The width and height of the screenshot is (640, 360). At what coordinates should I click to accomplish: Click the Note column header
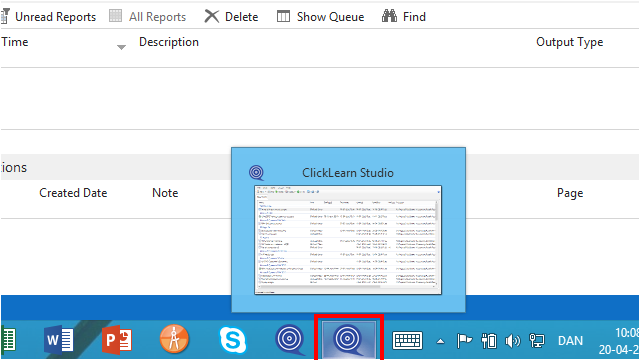[x=165, y=193]
